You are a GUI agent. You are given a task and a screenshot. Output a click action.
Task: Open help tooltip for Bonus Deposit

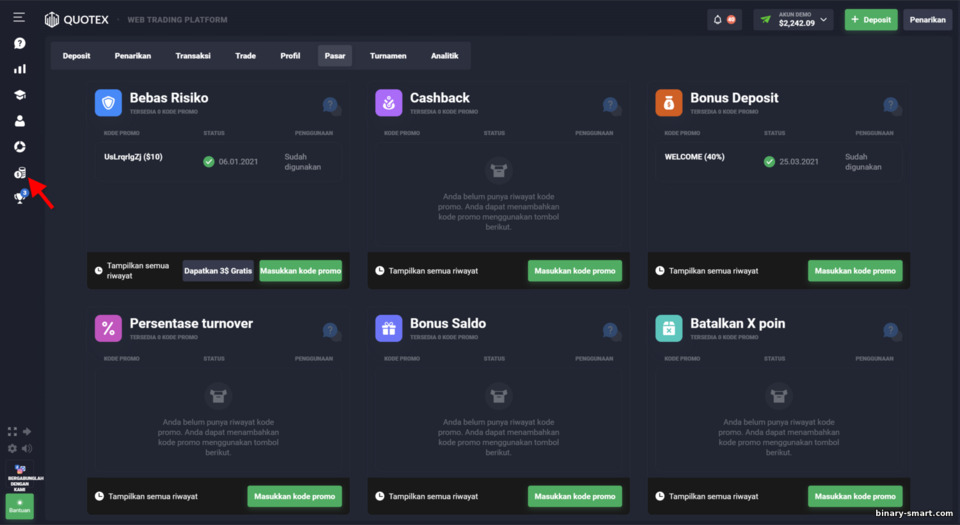892,106
